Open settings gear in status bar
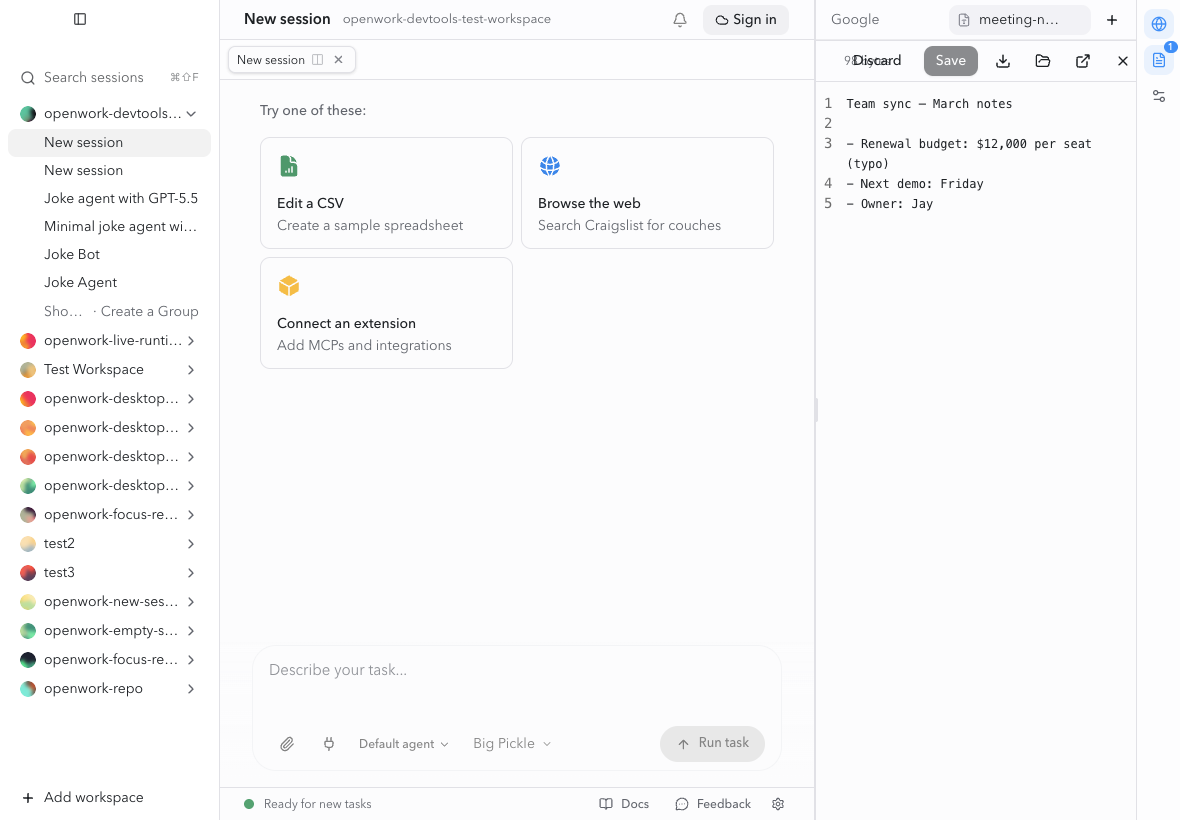 pos(778,804)
